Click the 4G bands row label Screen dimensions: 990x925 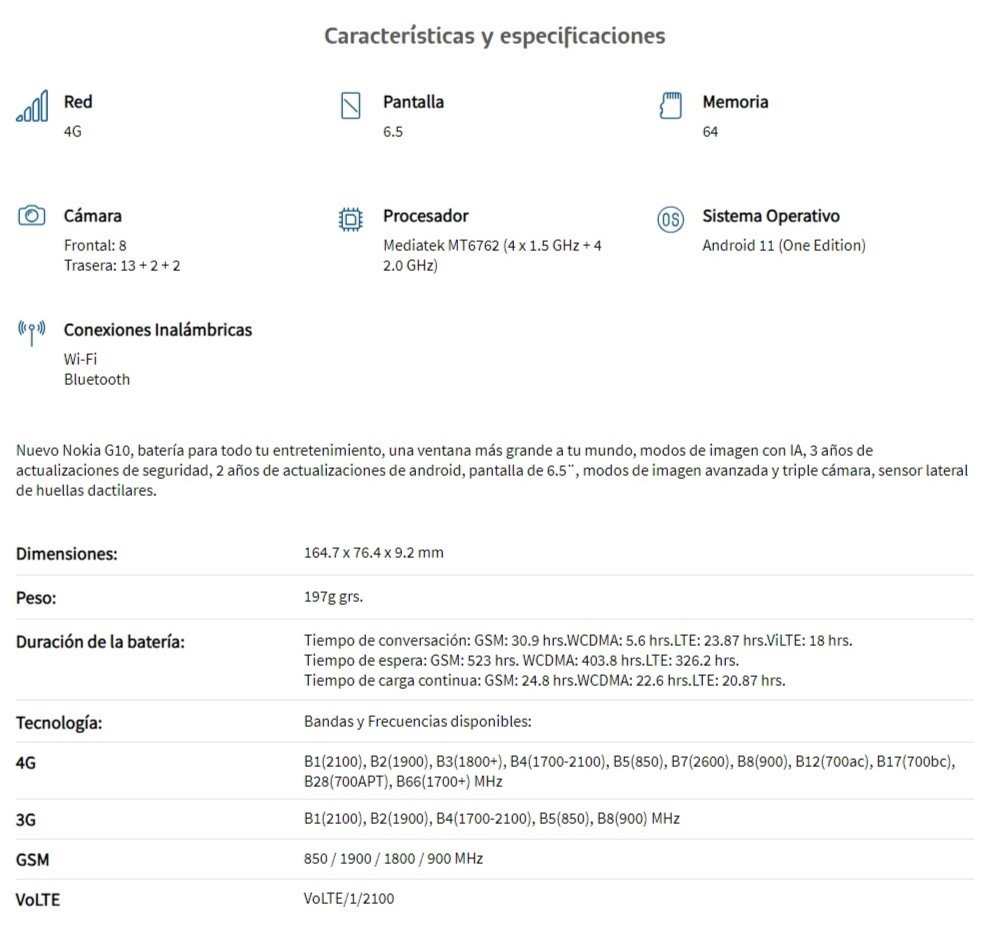tap(26, 764)
